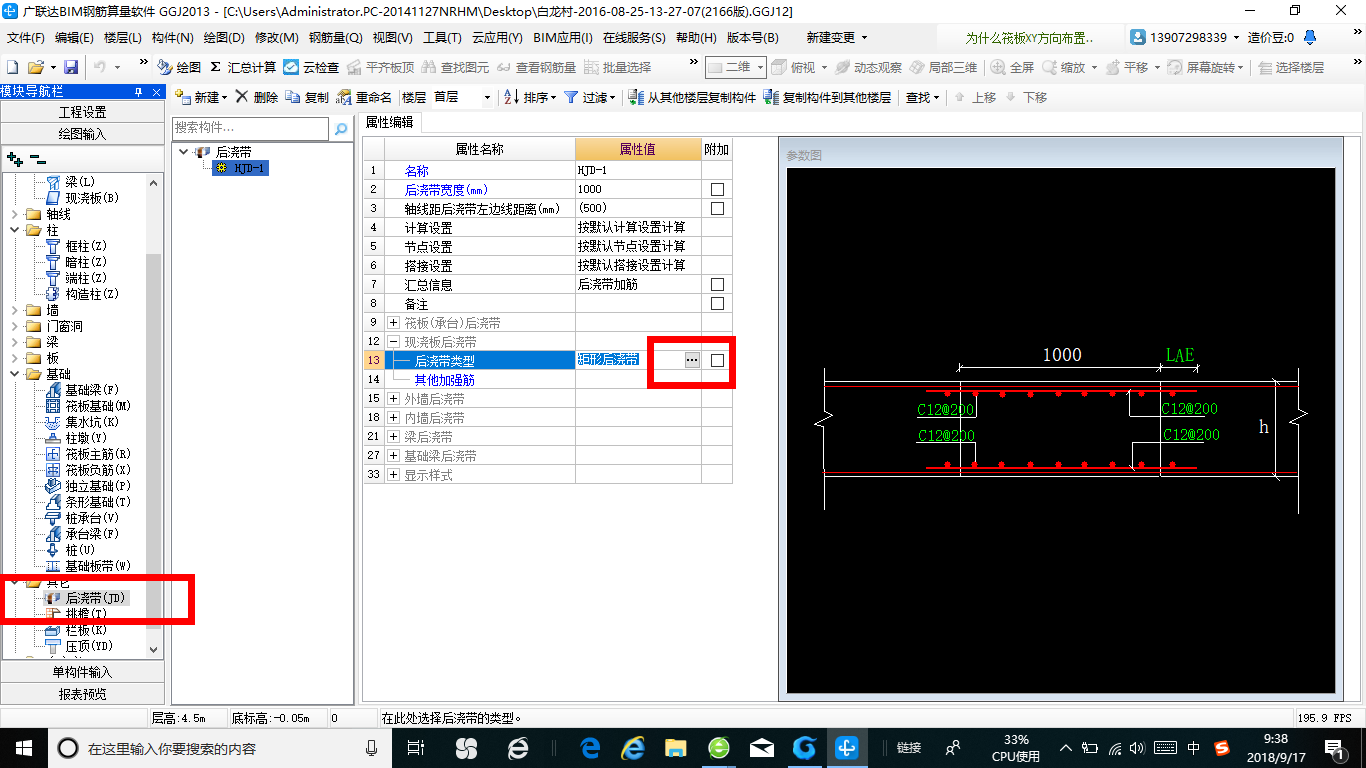Image resolution: width=1366 pixels, height=768 pixels.
Task: Click the Windows Start button
Action: [23, 748]
